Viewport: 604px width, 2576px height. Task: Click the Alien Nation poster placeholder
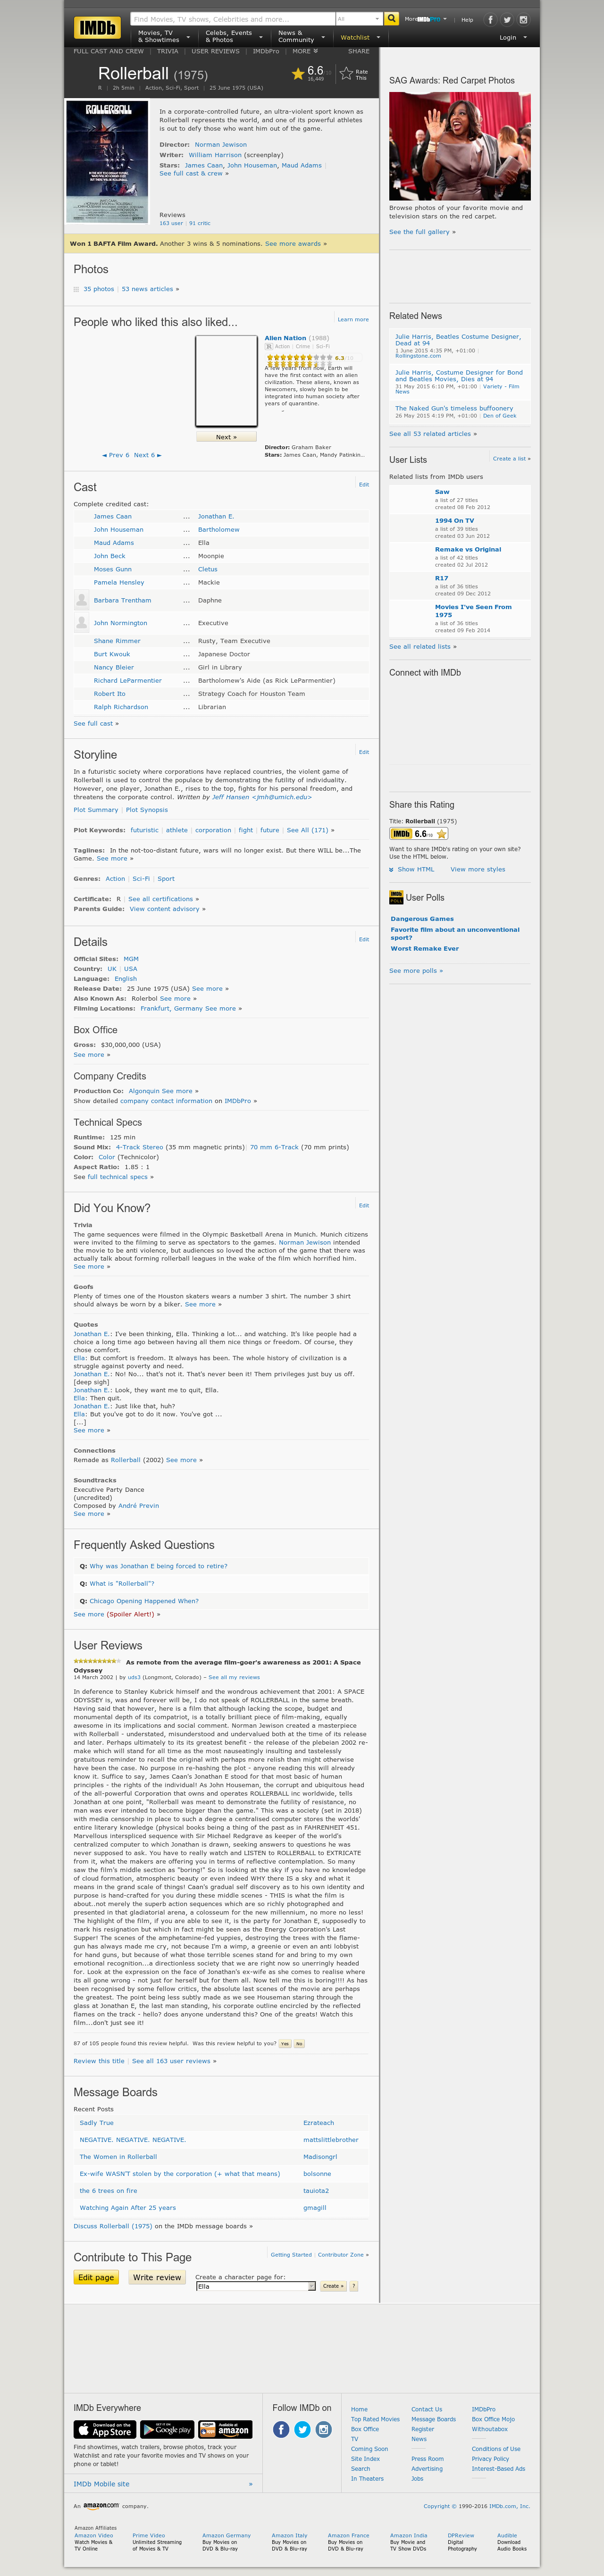[226, 381]
